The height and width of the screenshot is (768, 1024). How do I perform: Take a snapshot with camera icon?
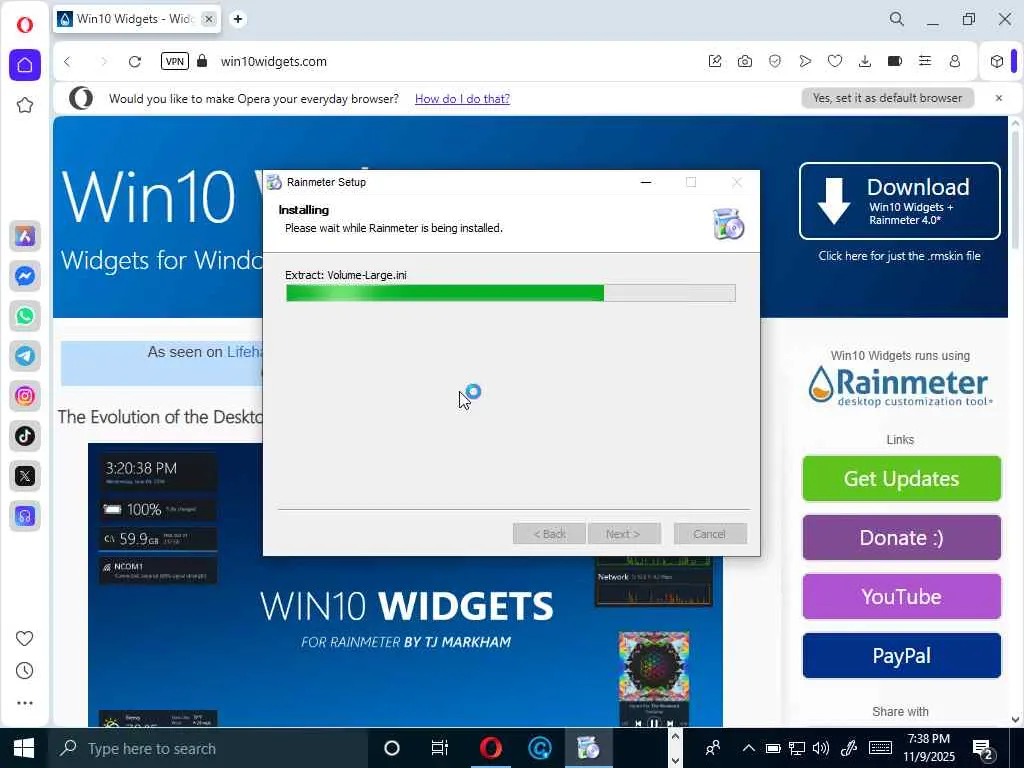[x=744, y=61]
